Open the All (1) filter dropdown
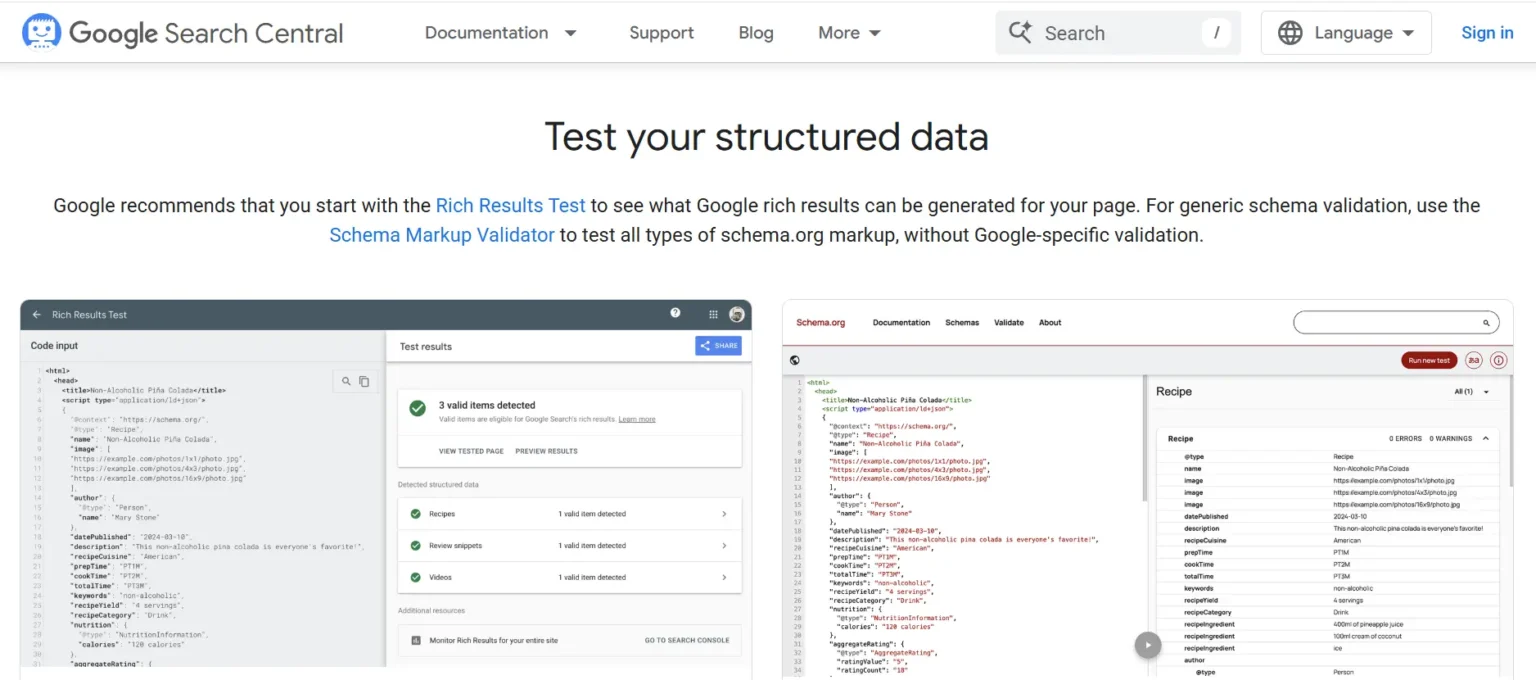The width and height of the screenshot is (1536, 680). coord(1472,391)
